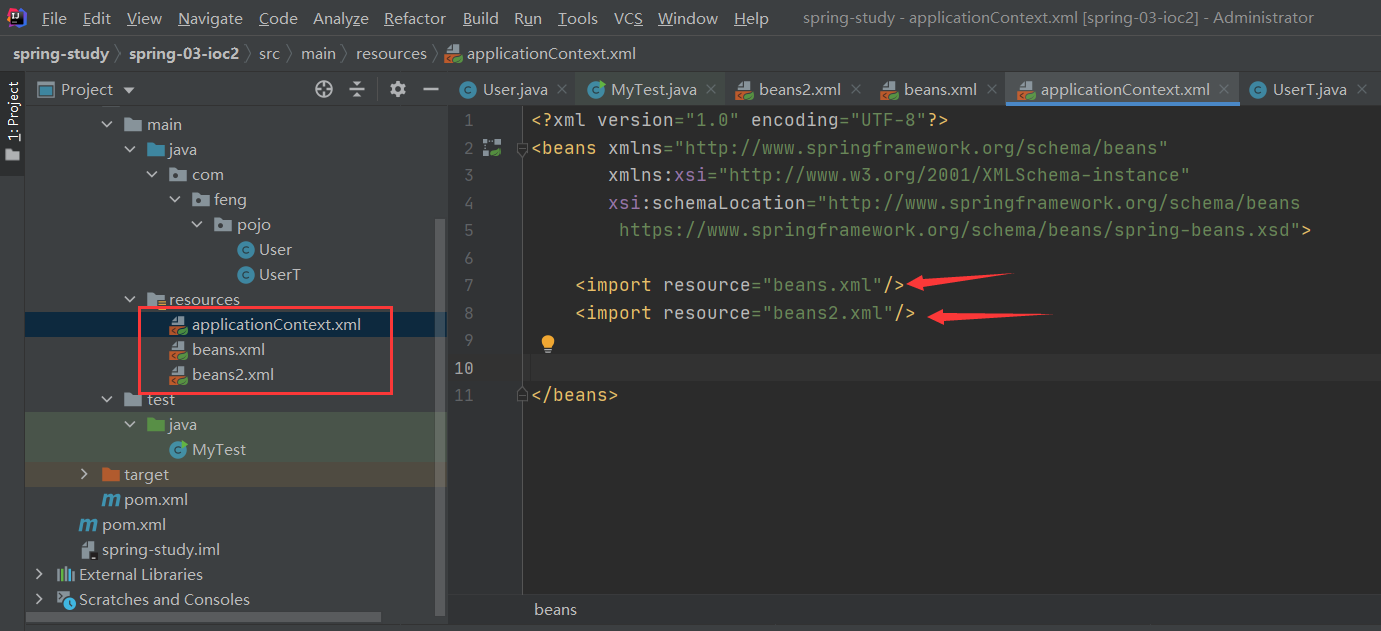Click the Spring bean gutter icon on line 2
1381x631 pixels.
[x=491, y=148]
